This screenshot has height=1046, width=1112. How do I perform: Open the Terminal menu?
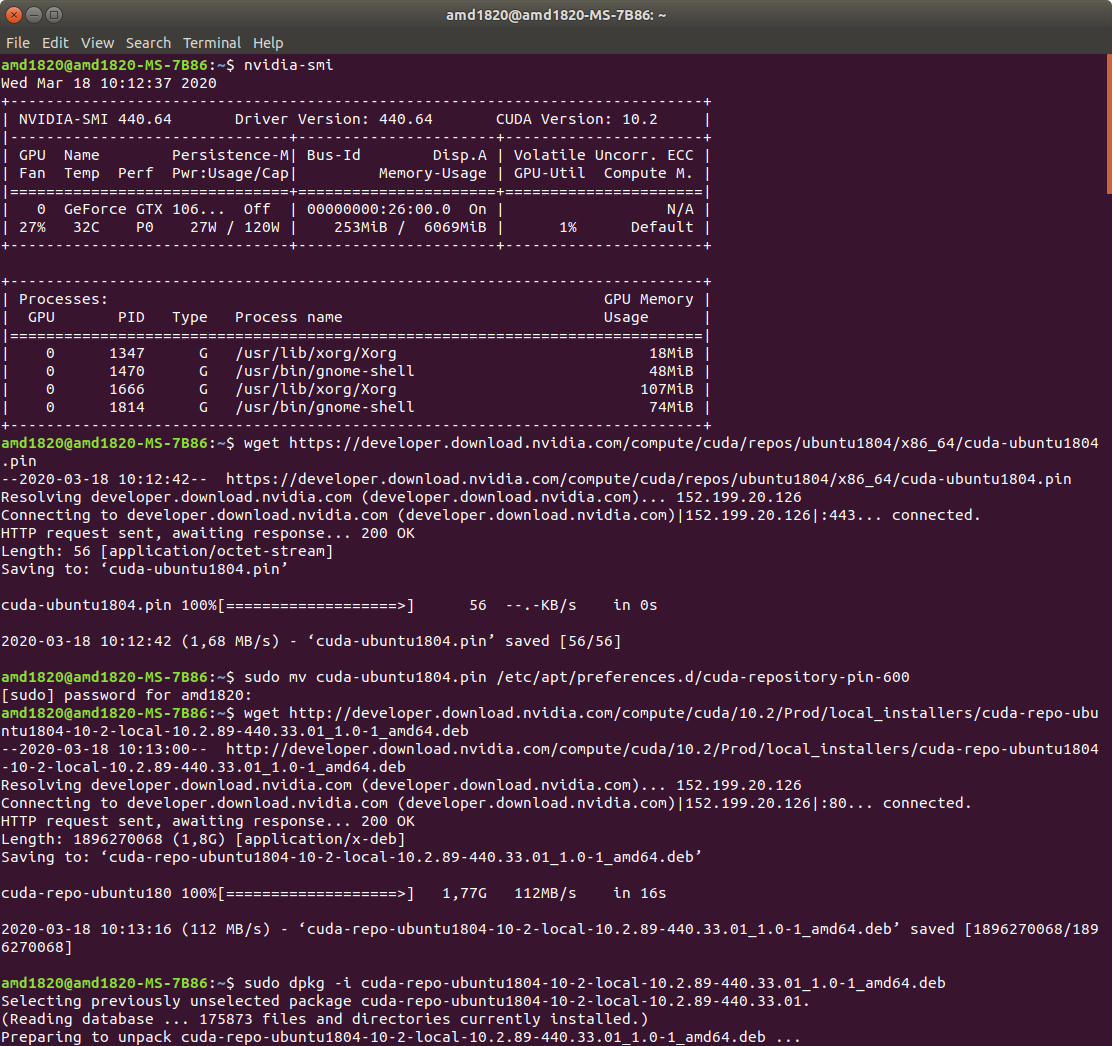click(x=211, y=43)
